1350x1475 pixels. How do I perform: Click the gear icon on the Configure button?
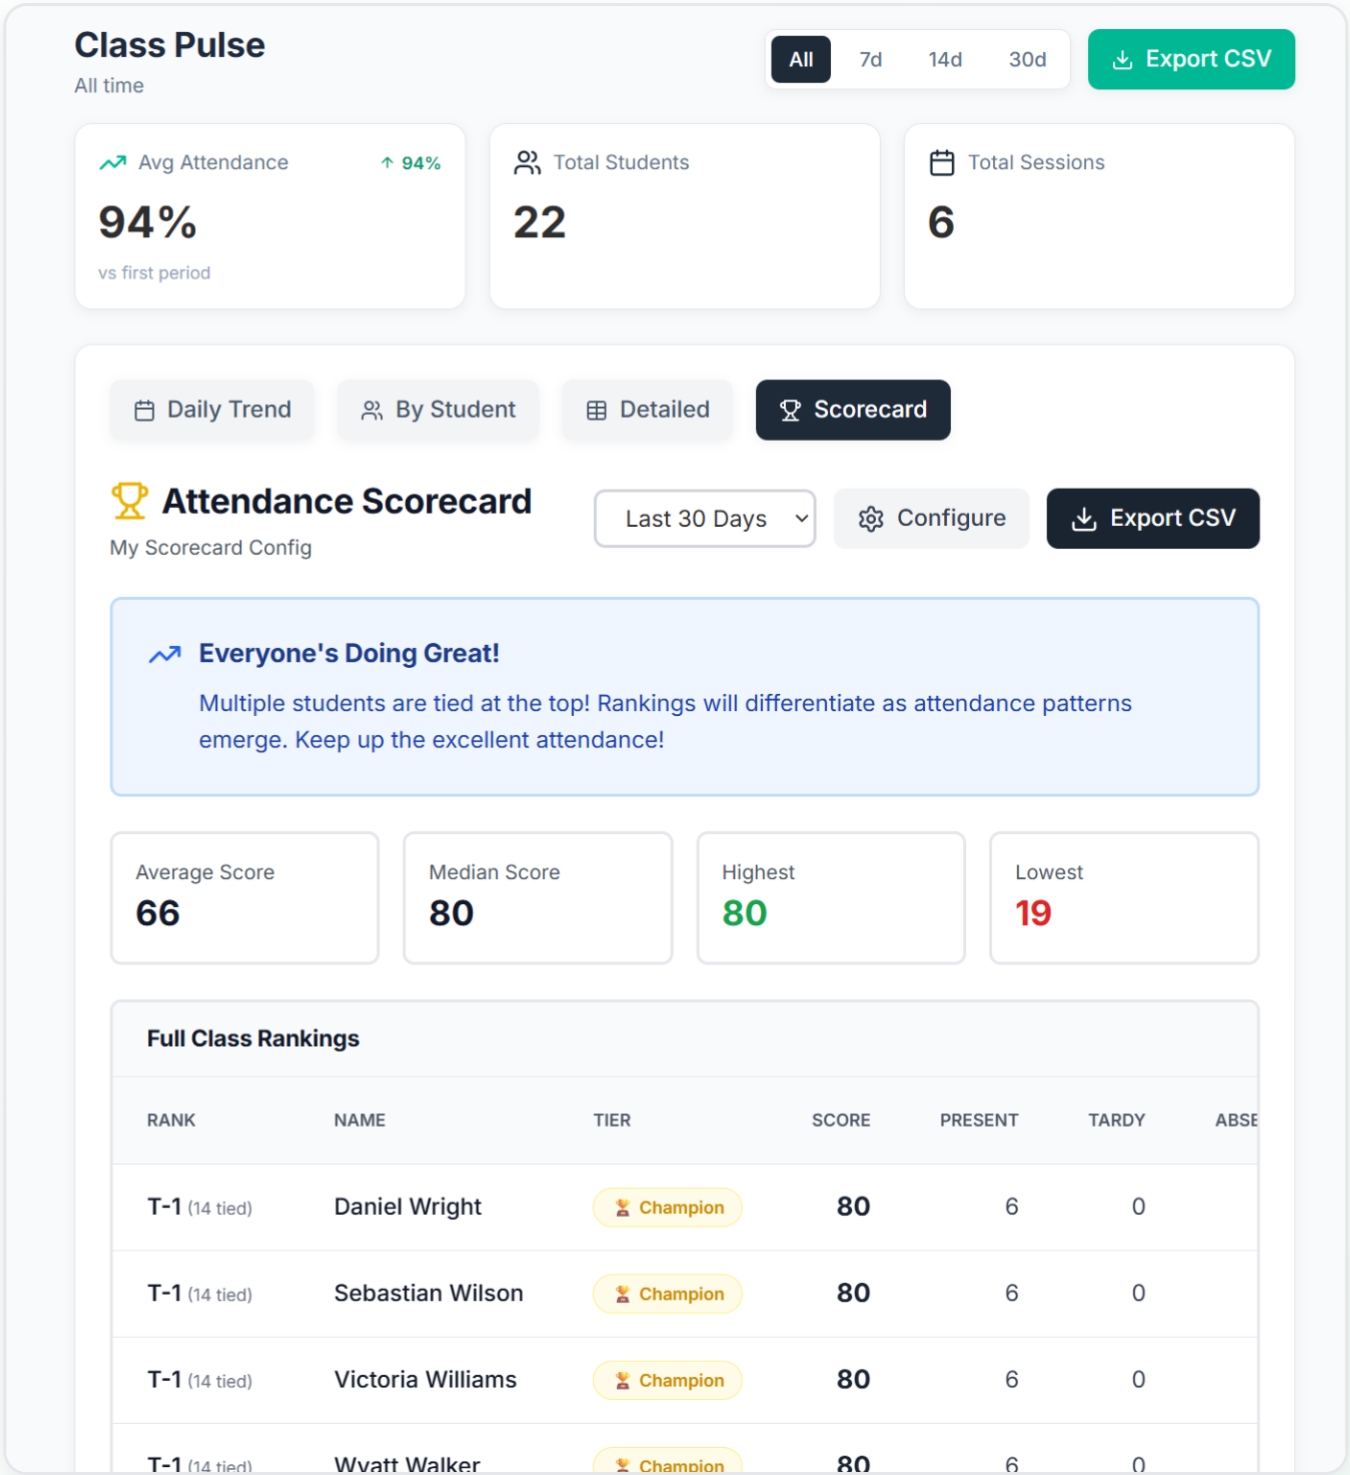(x=871, y=518)
